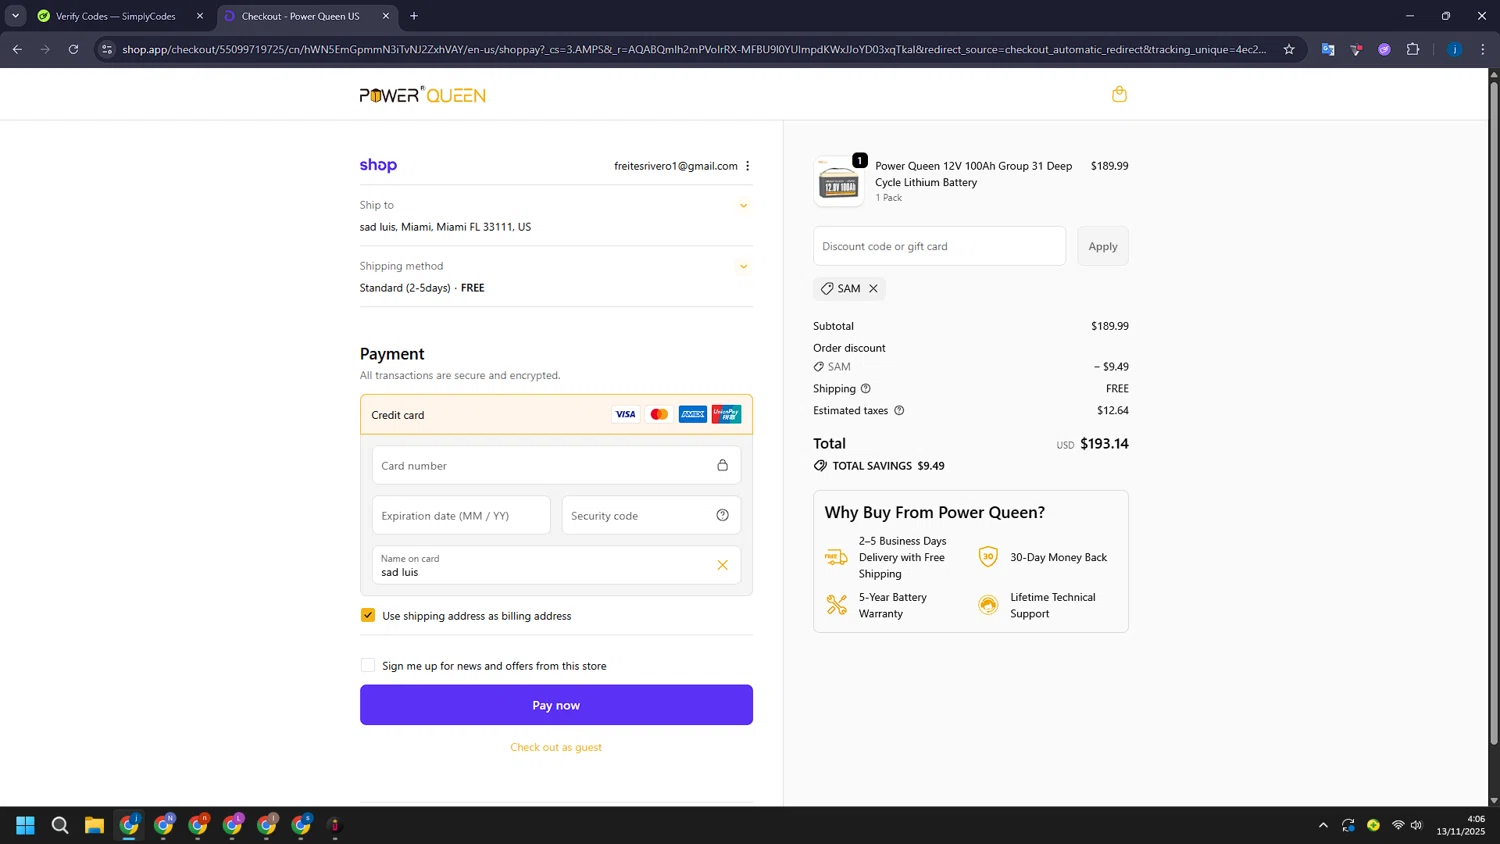Click the translate extension icon
1500x844 pixels.
pos(1328,49)
